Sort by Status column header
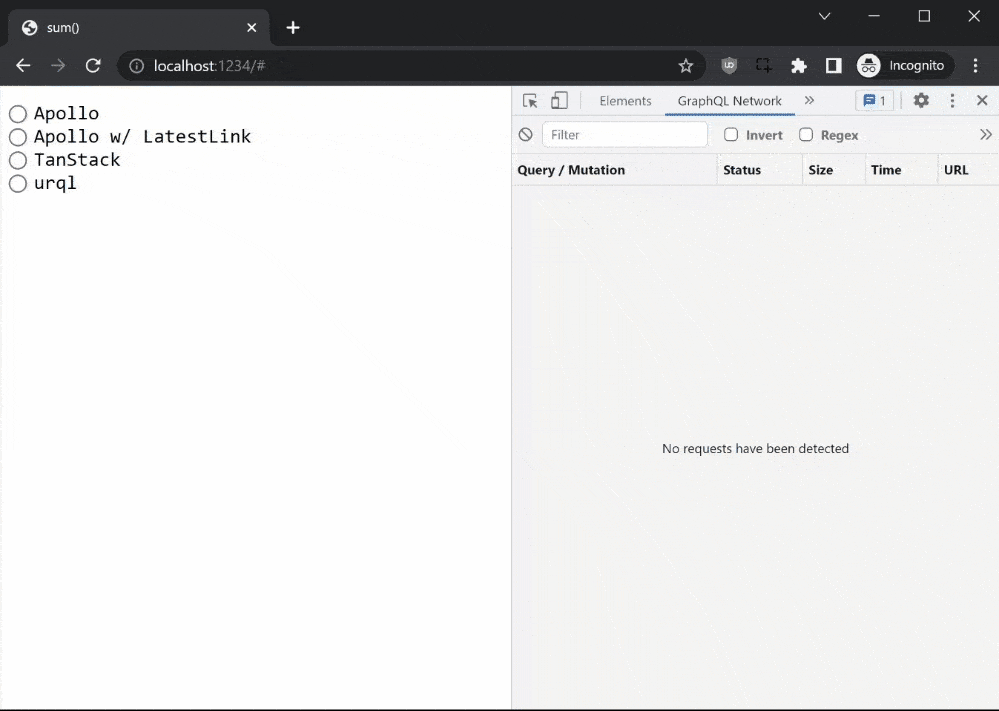Image resolution: width=999 pixels, height=711 pixels. tap(759, 170)
